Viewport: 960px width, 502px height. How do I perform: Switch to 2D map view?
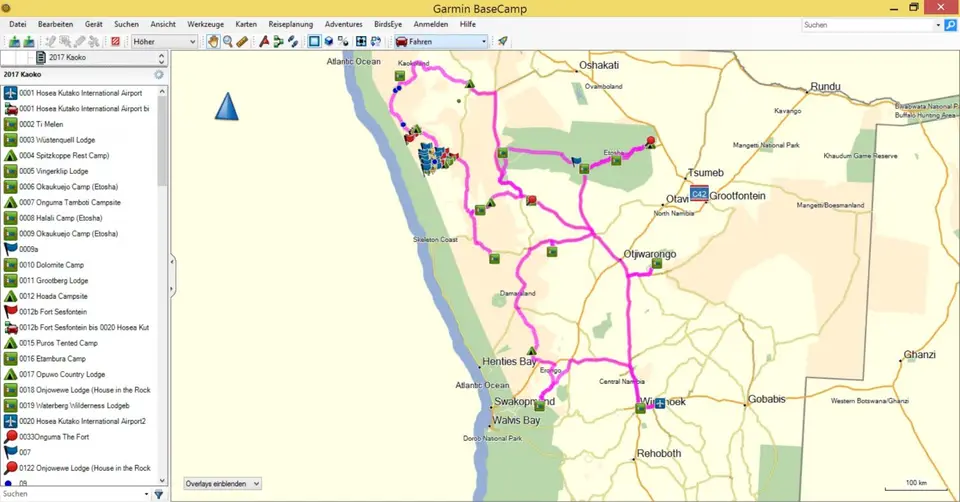pos(314,41)
